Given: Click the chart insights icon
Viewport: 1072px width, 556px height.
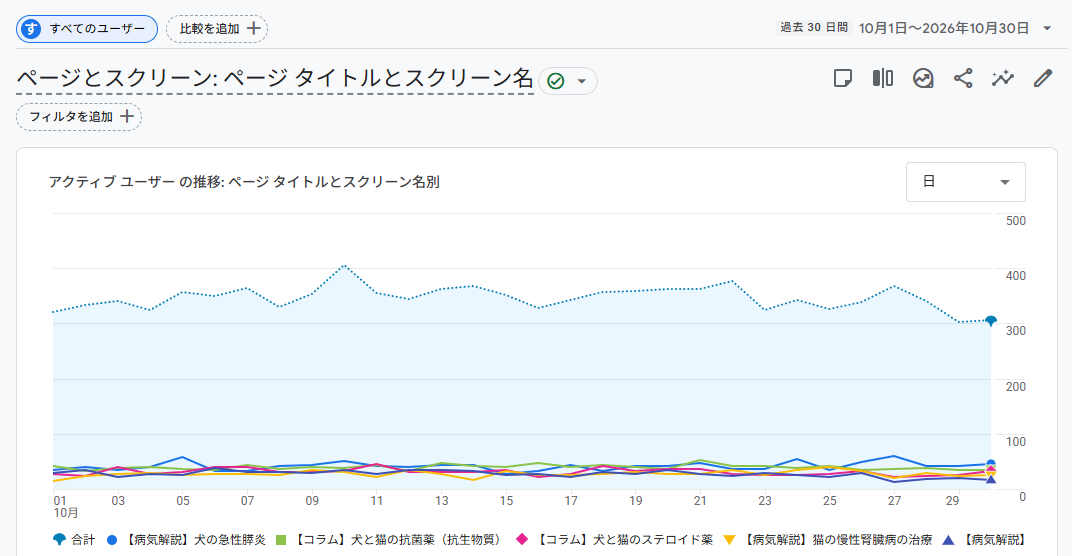Looking at the screenshot, I should click(x=923, y=79).
